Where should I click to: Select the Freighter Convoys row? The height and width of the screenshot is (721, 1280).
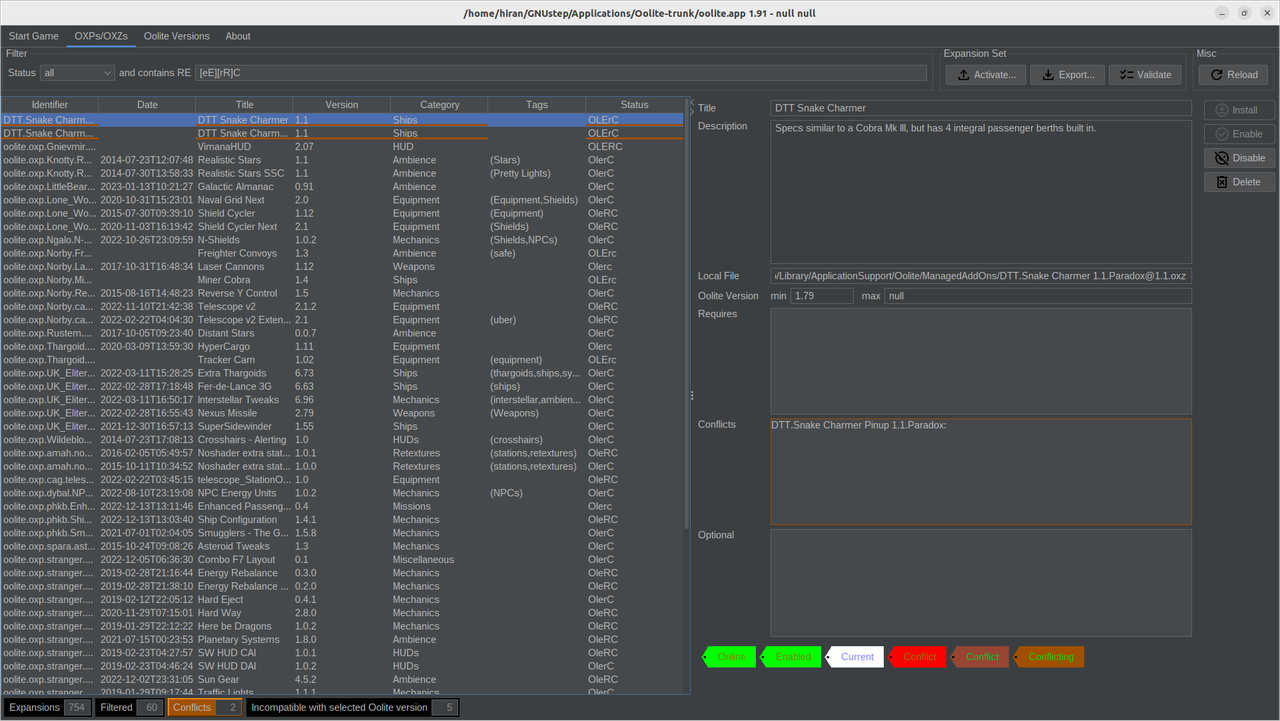pos(342,253)
